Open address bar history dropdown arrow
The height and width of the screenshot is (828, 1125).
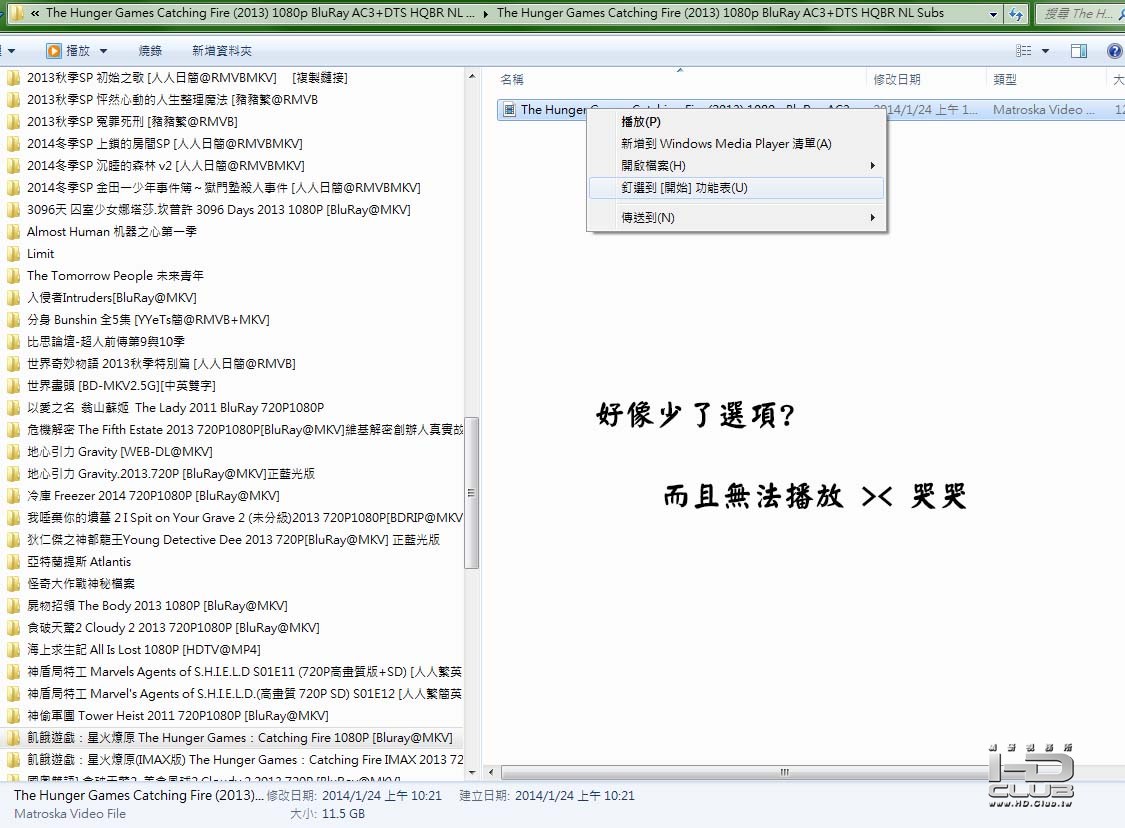(x=993, y=14)
